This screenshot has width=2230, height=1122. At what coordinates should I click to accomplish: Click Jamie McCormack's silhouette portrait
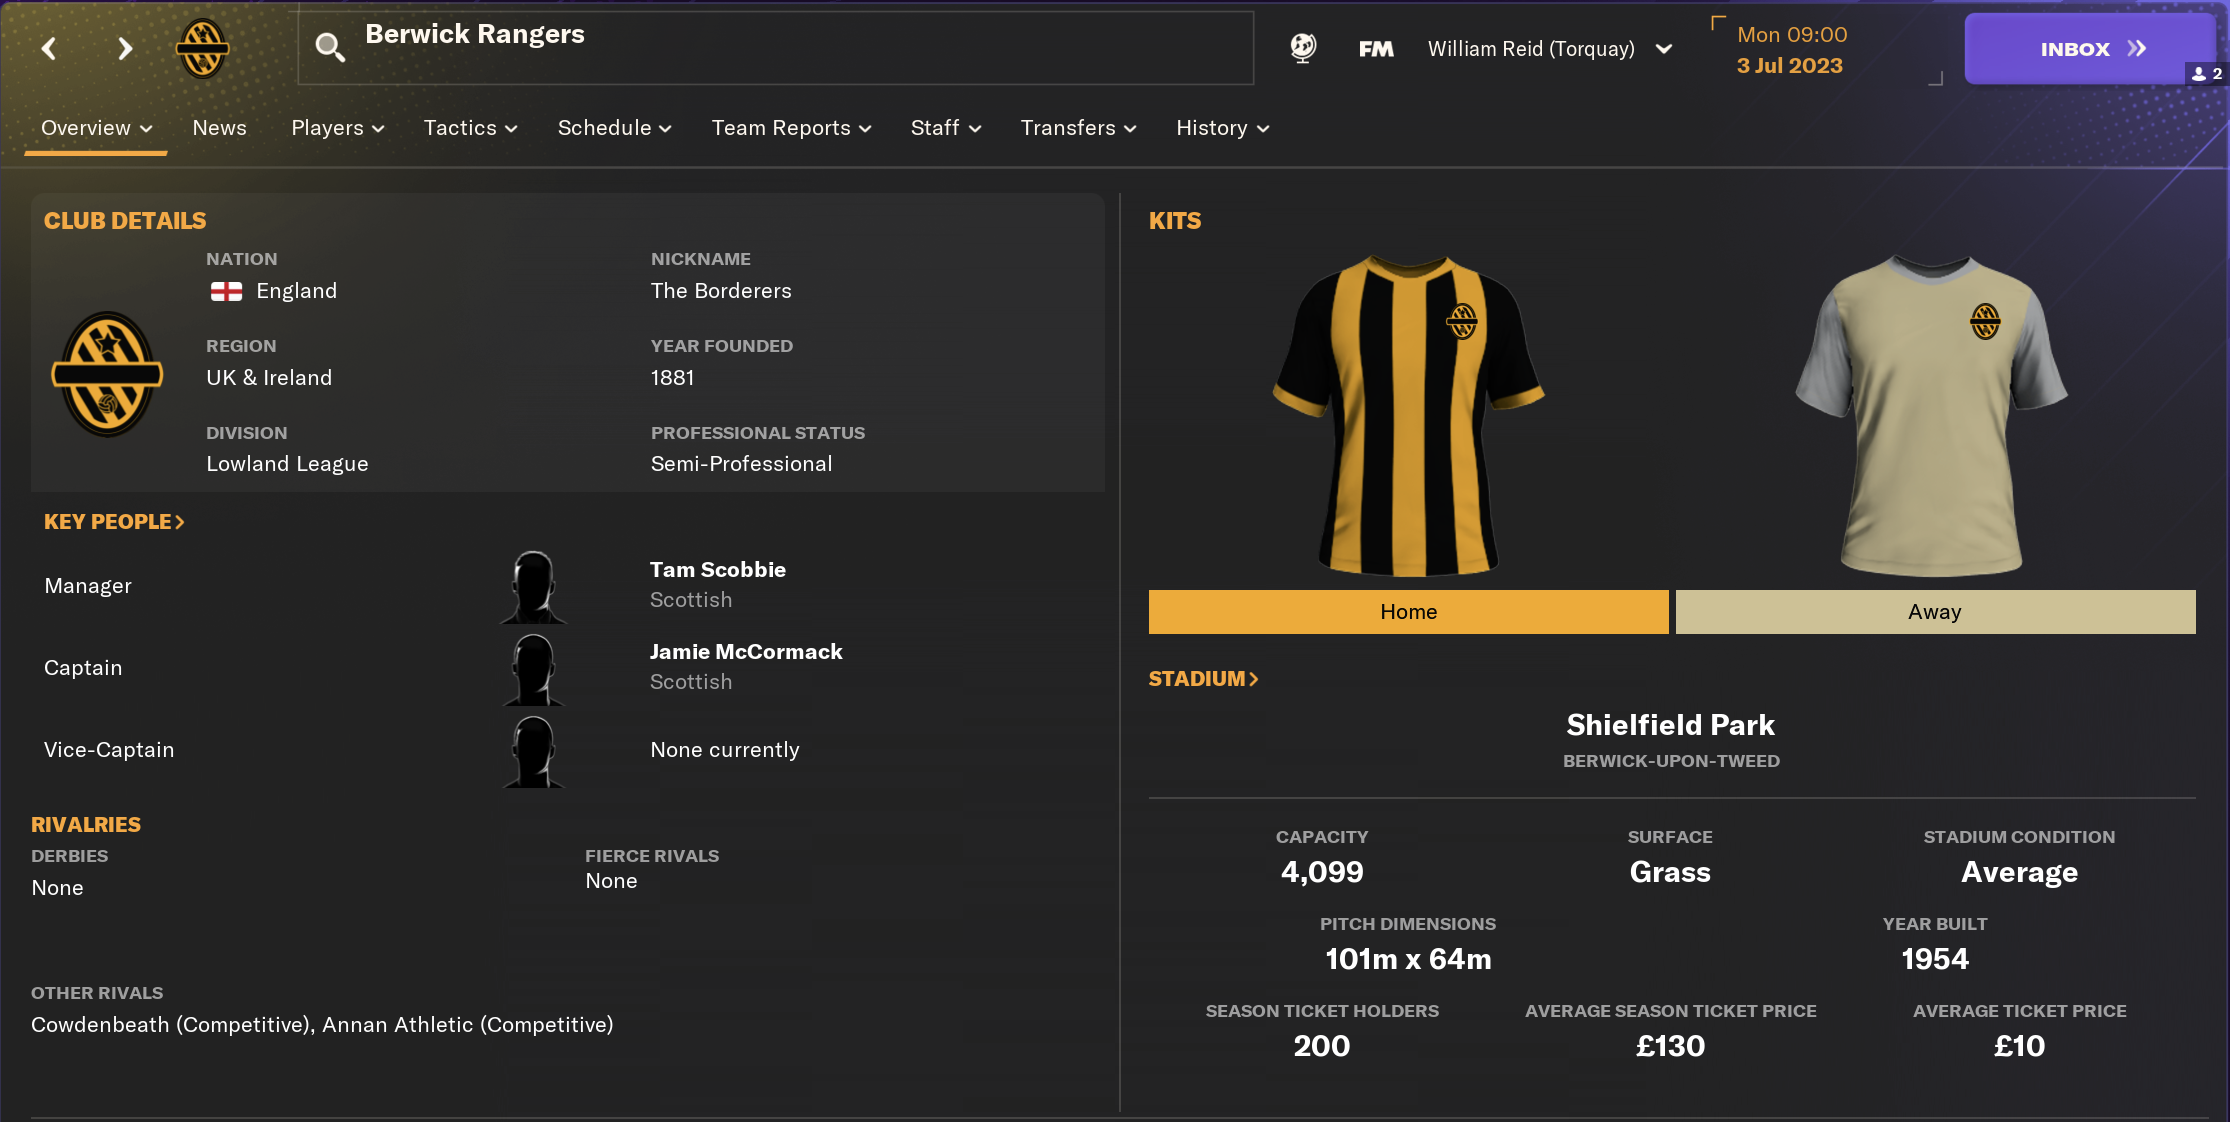(533, 668)
